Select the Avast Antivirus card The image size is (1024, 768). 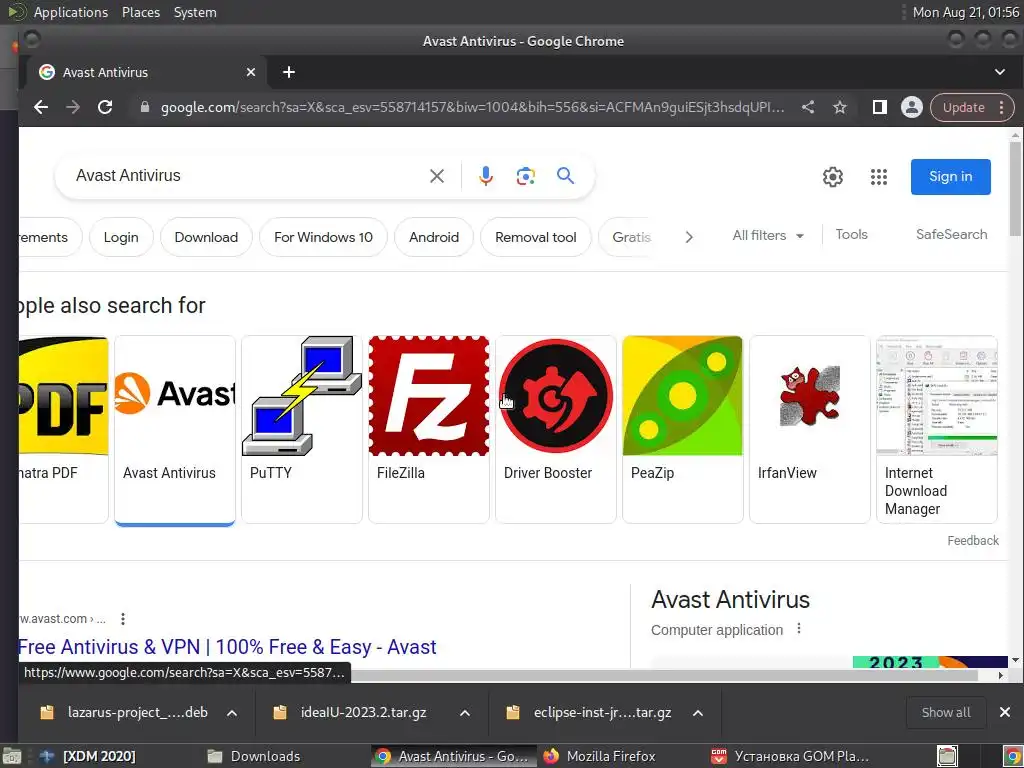tap(175, 429)
